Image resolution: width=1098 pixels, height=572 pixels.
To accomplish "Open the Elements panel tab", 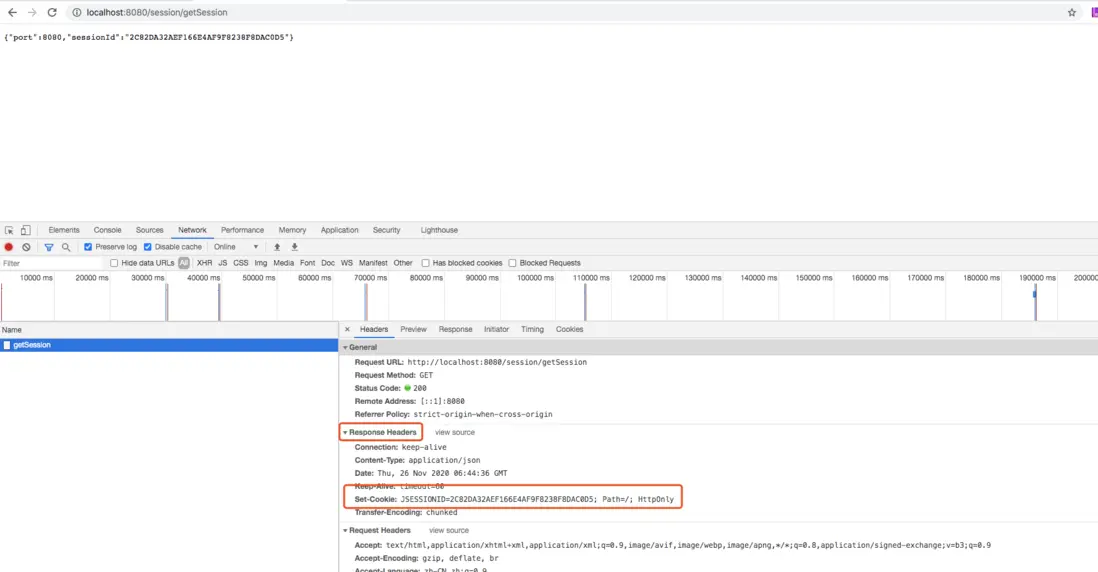I will pos(64,230).
